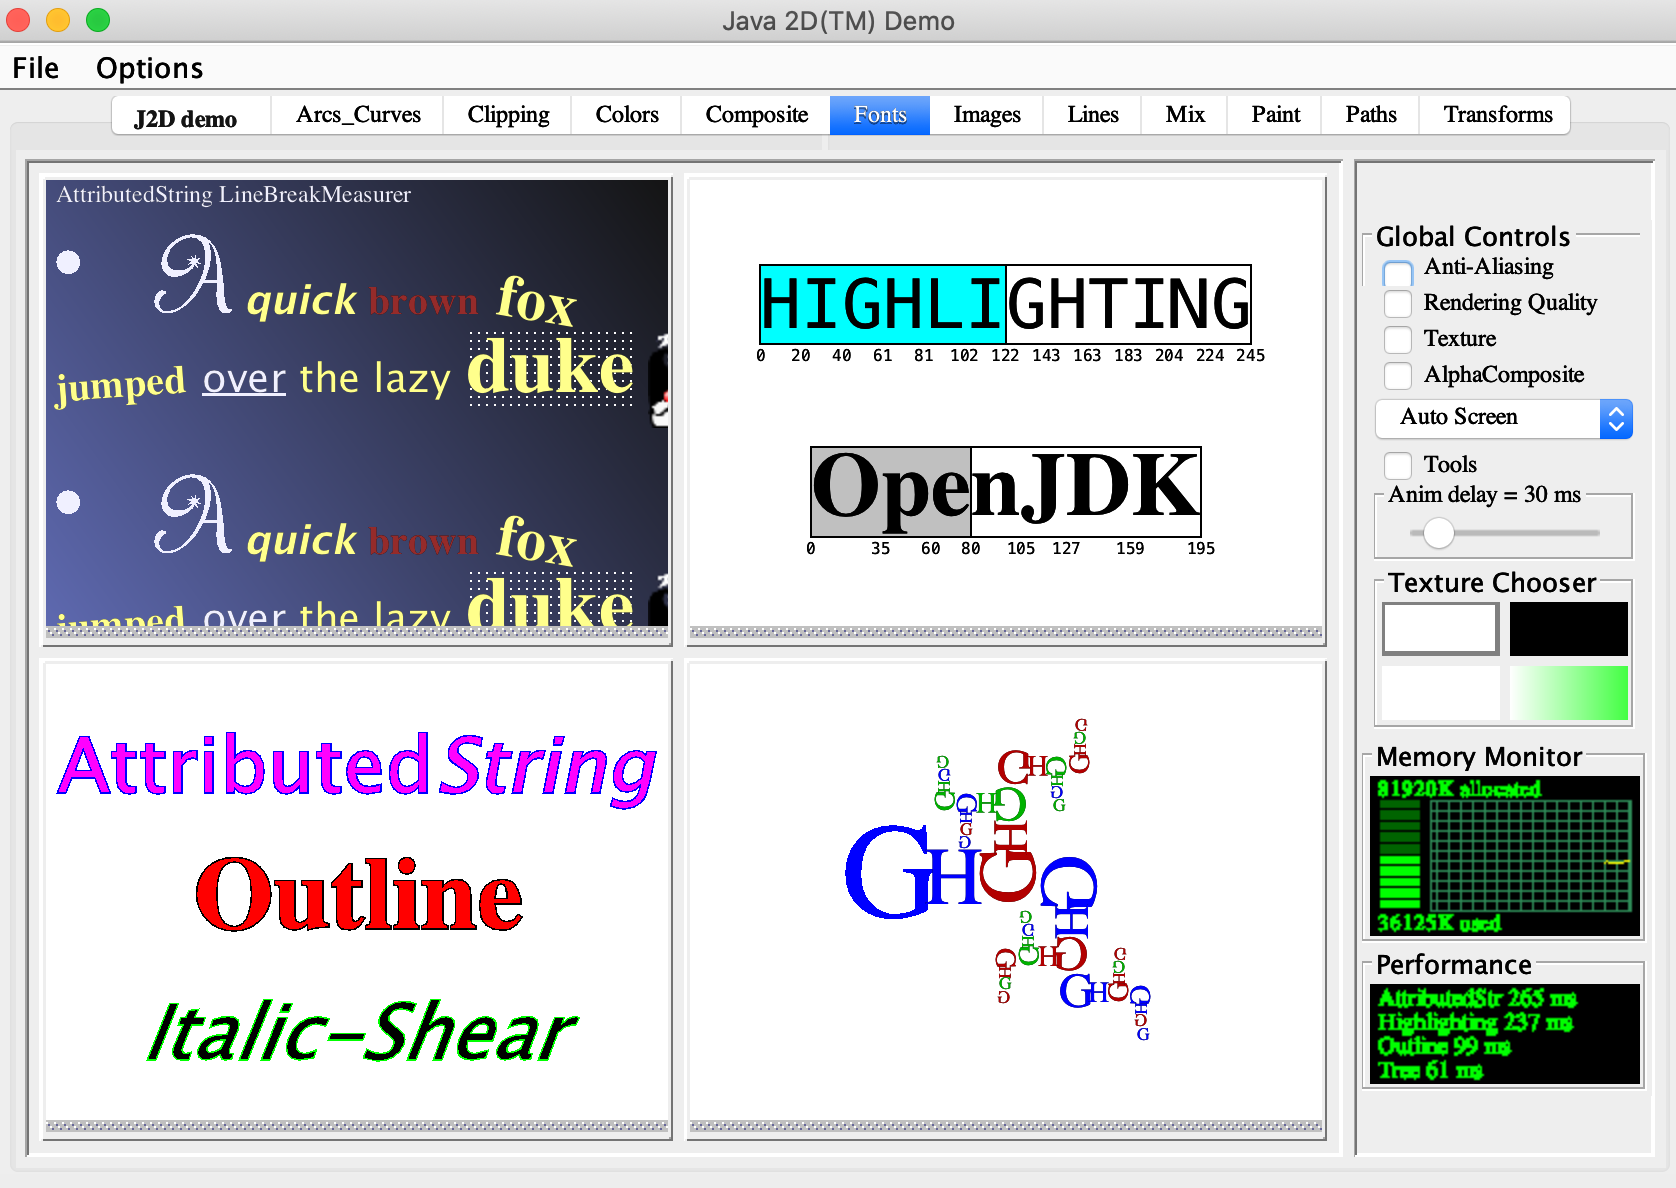Click the Outline text demo panel
Screen dimensions: 1676x1188
click(357, 895)
